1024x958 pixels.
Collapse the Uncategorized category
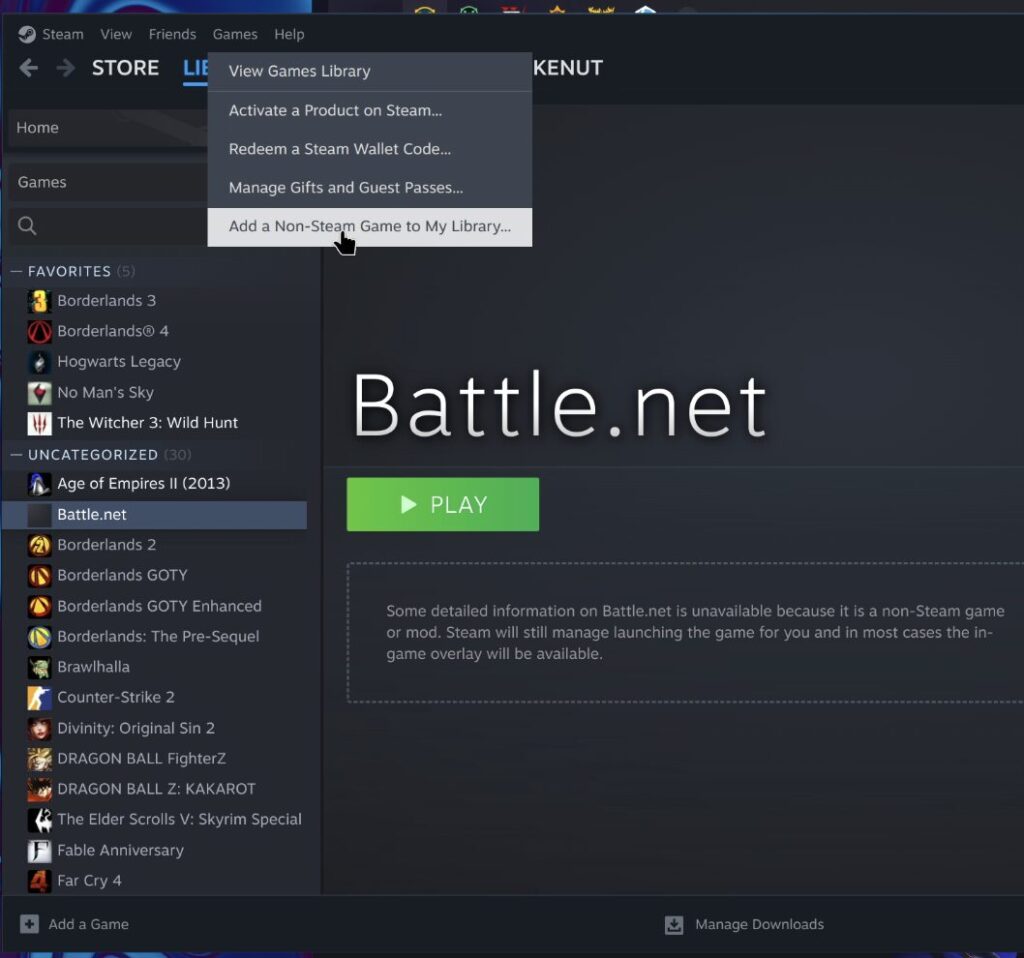[15, 455]
